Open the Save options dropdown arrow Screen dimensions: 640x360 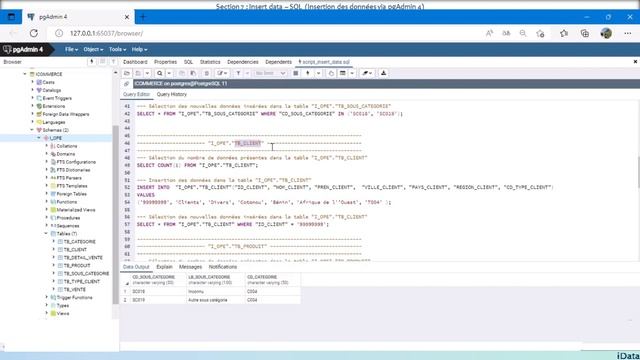pyautogui.click(x=147, y=73)
